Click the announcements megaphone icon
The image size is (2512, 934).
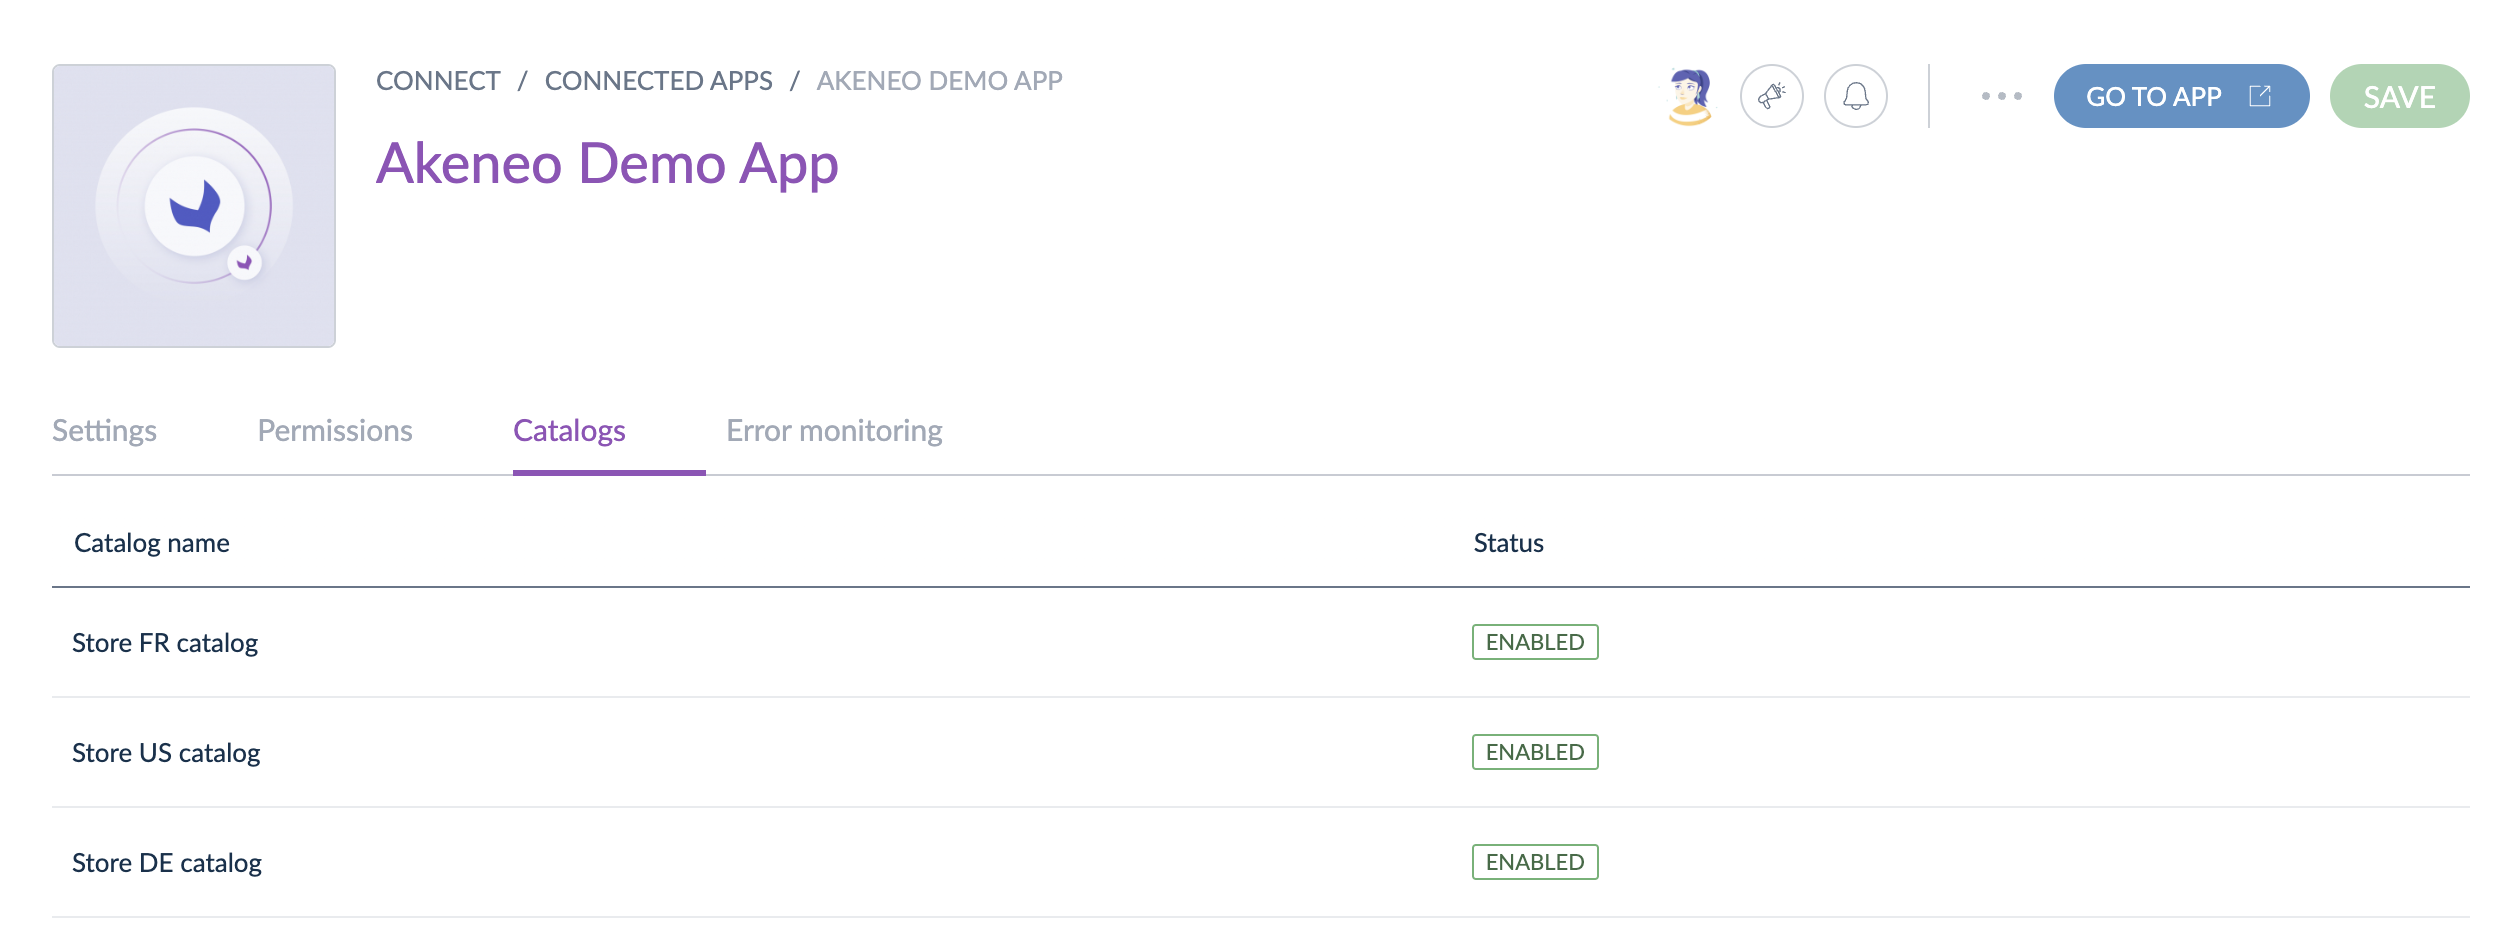pyautogui.click(x=1772, y=96)
